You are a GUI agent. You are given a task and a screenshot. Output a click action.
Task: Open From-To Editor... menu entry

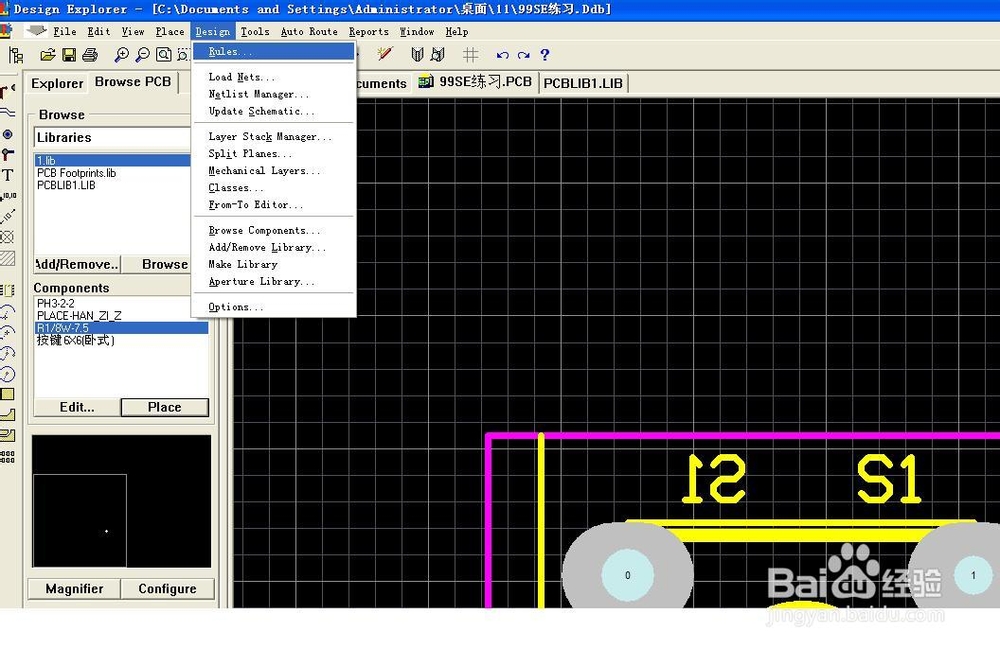point(274,205)
